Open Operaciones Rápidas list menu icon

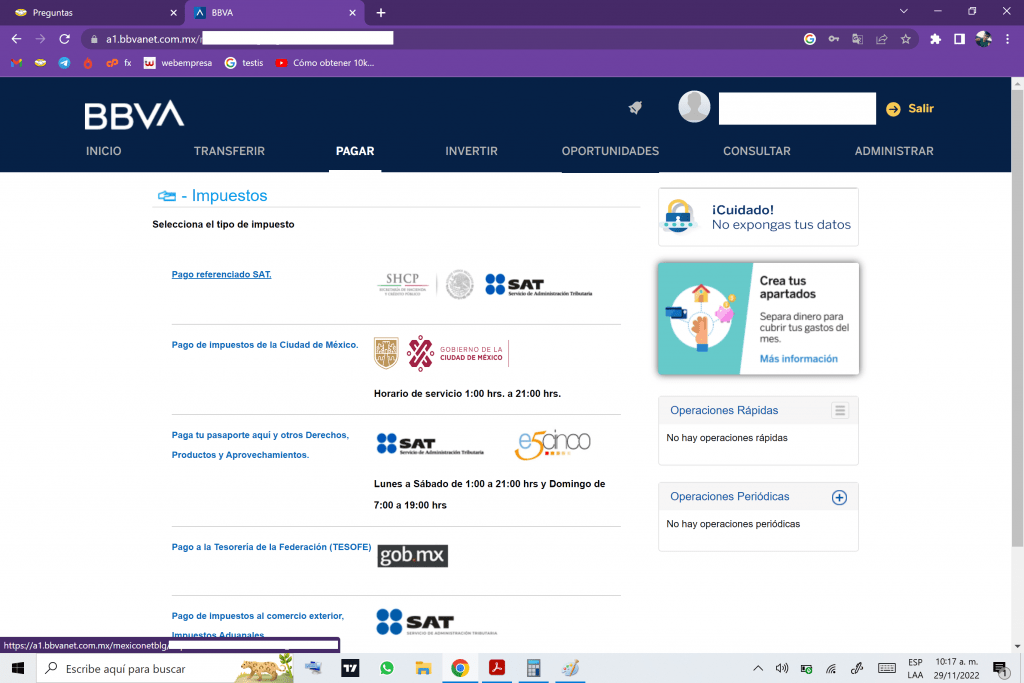[x=840, y=410]
